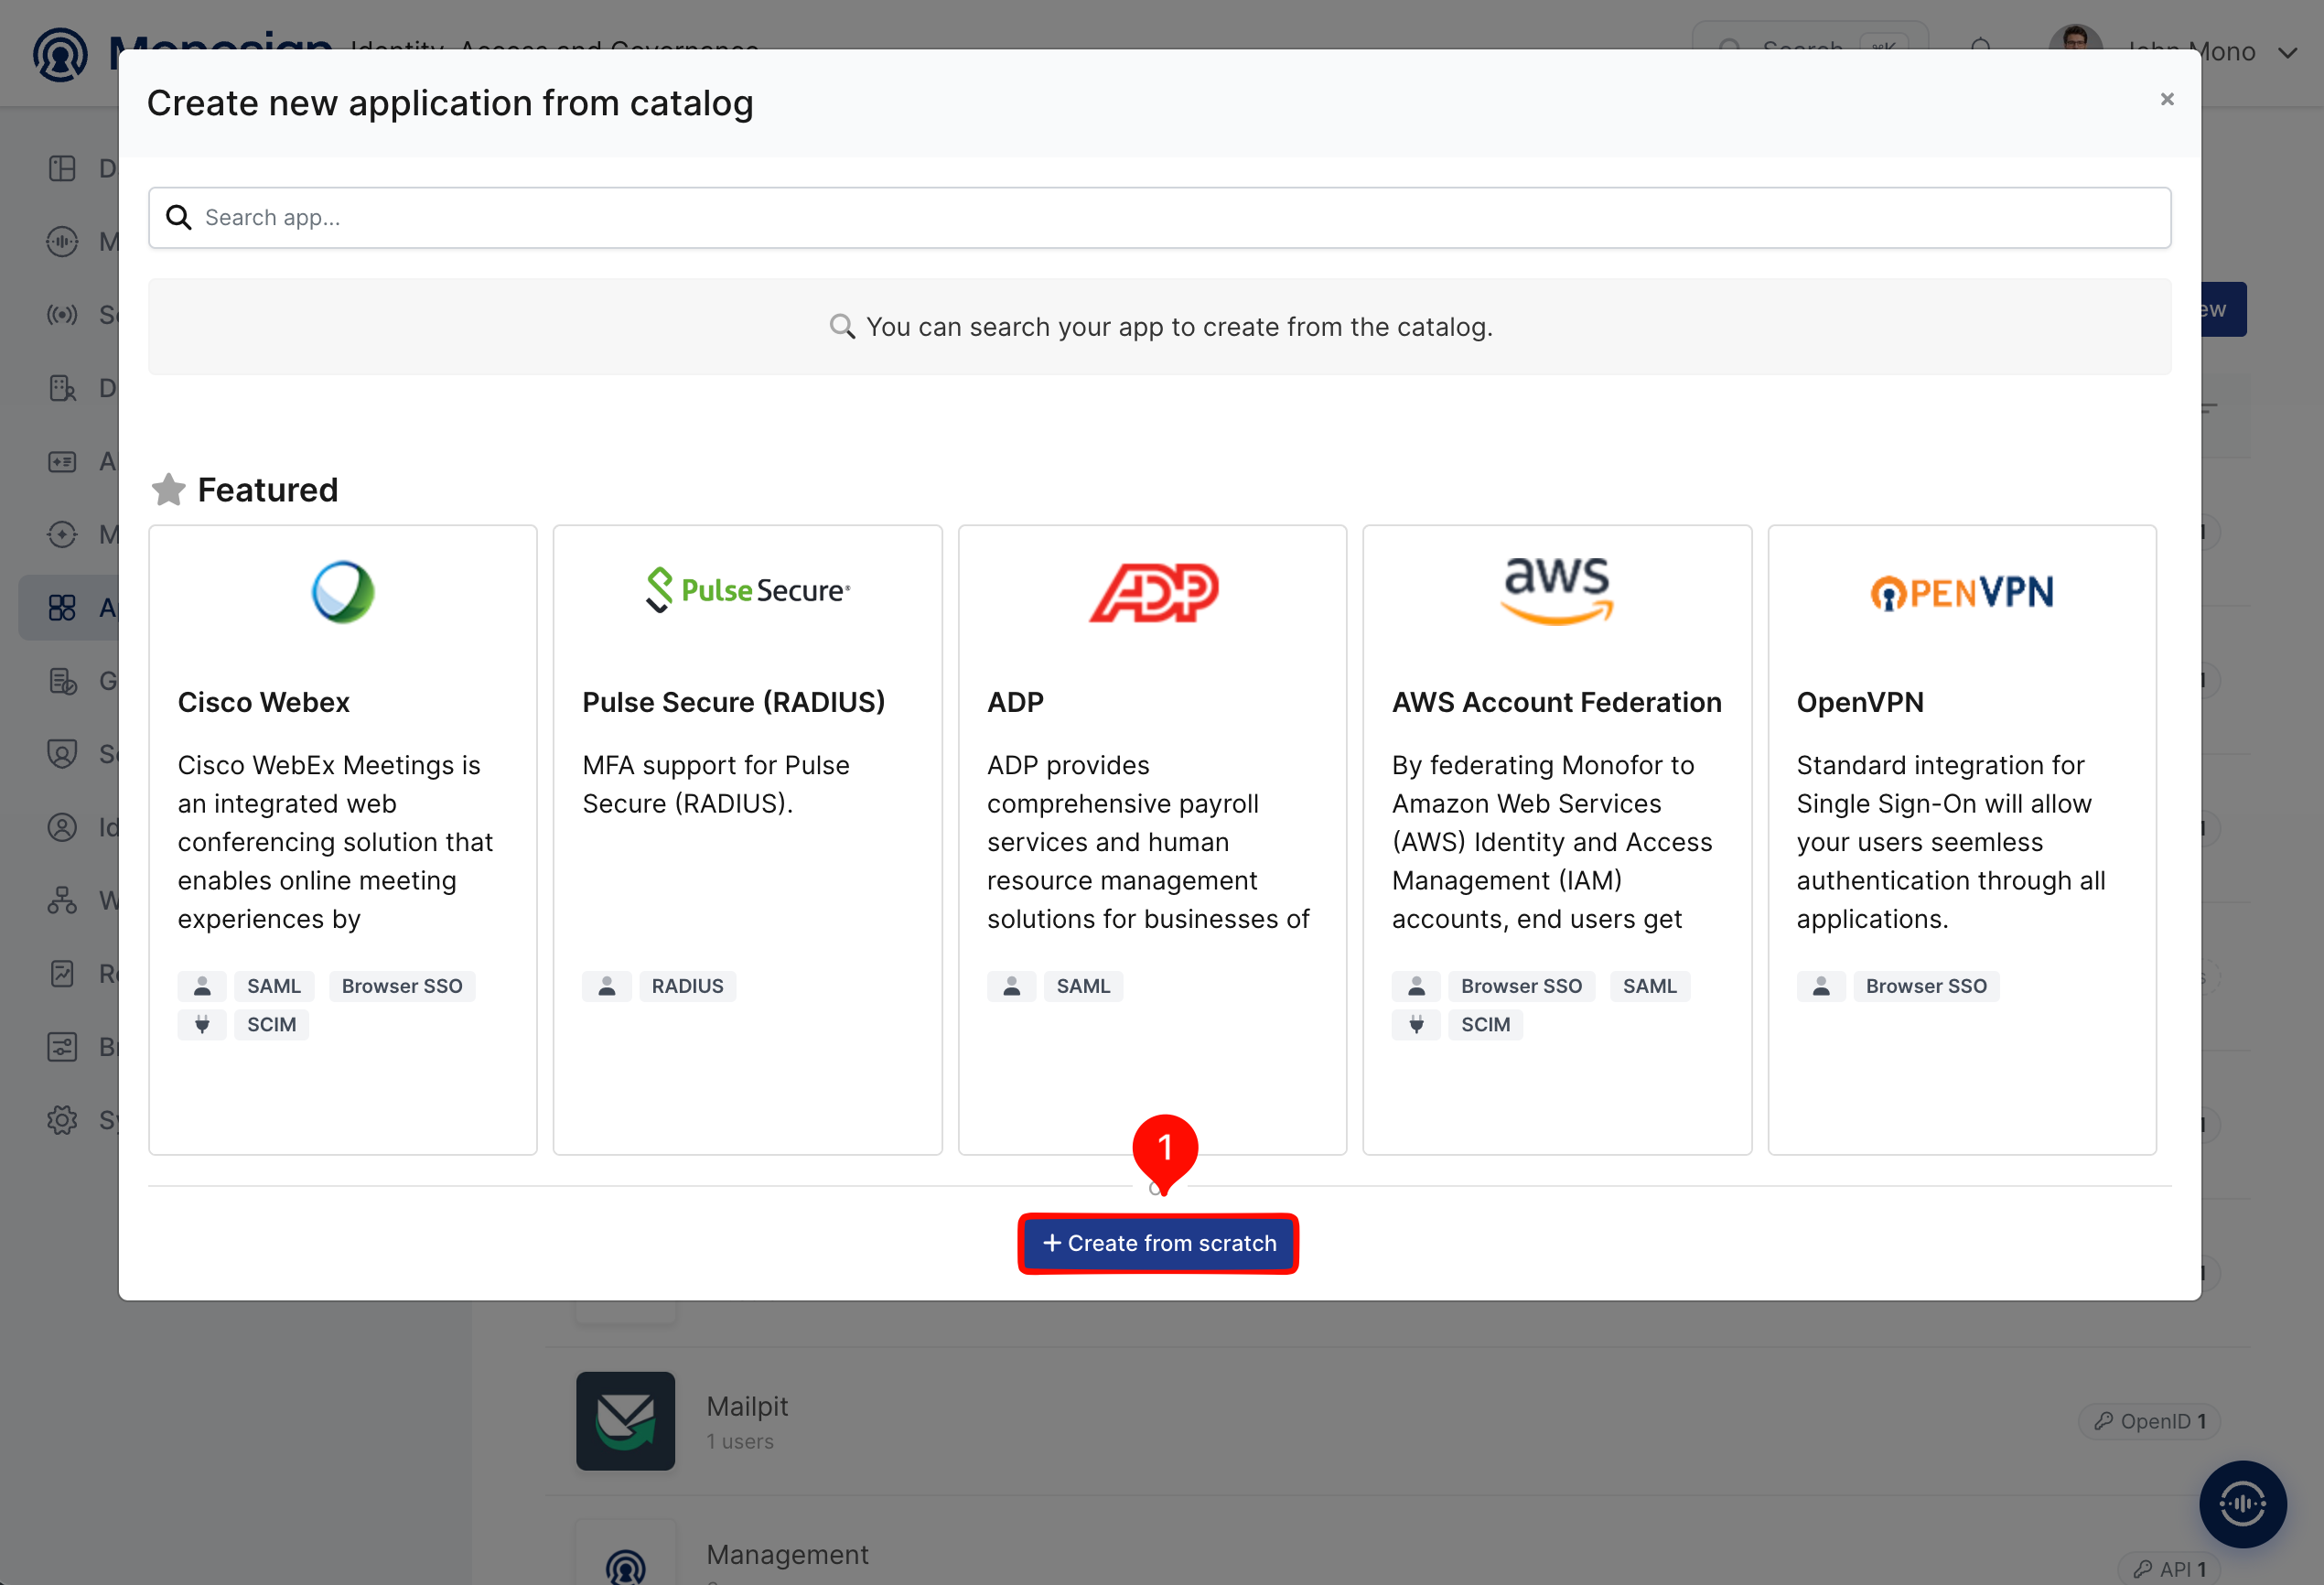
Task: Click the RADIUS tag on Pulse Secure card
Action: pos(687,986)
